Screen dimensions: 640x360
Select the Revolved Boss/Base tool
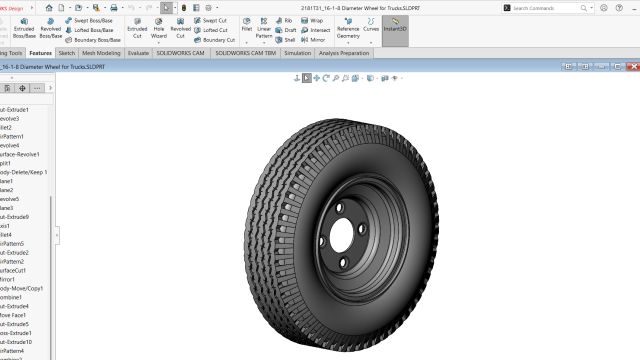[51, 28]
